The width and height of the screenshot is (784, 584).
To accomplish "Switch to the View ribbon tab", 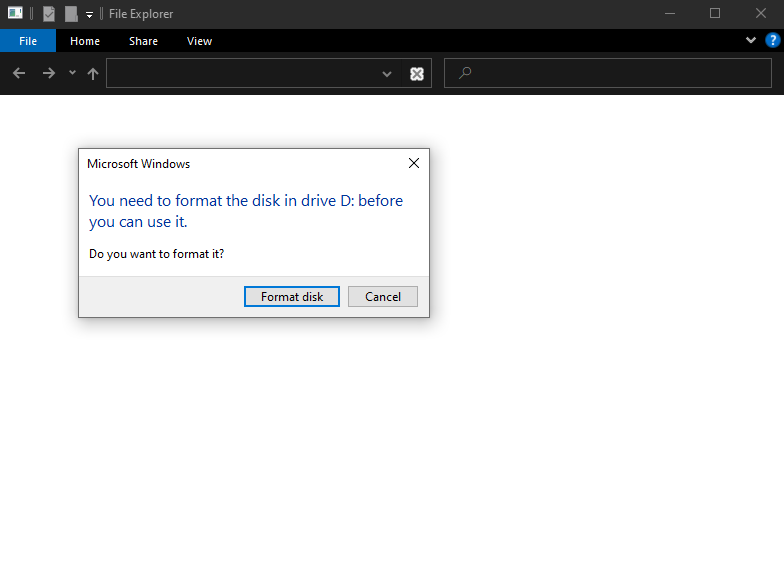I will coord(200,41).
